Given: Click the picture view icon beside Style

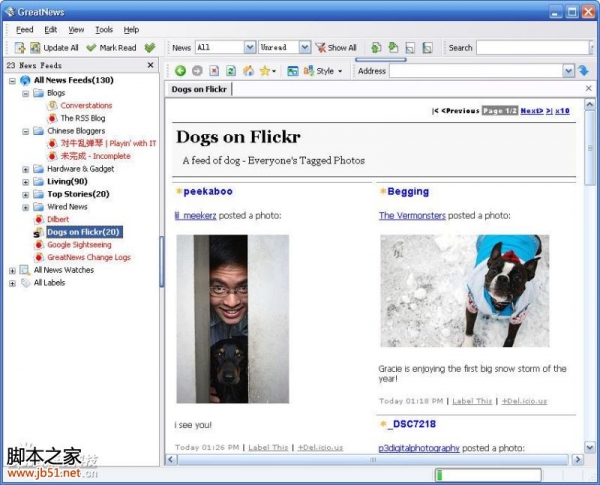Looking at the screenshot, I should tap(293, 71).
